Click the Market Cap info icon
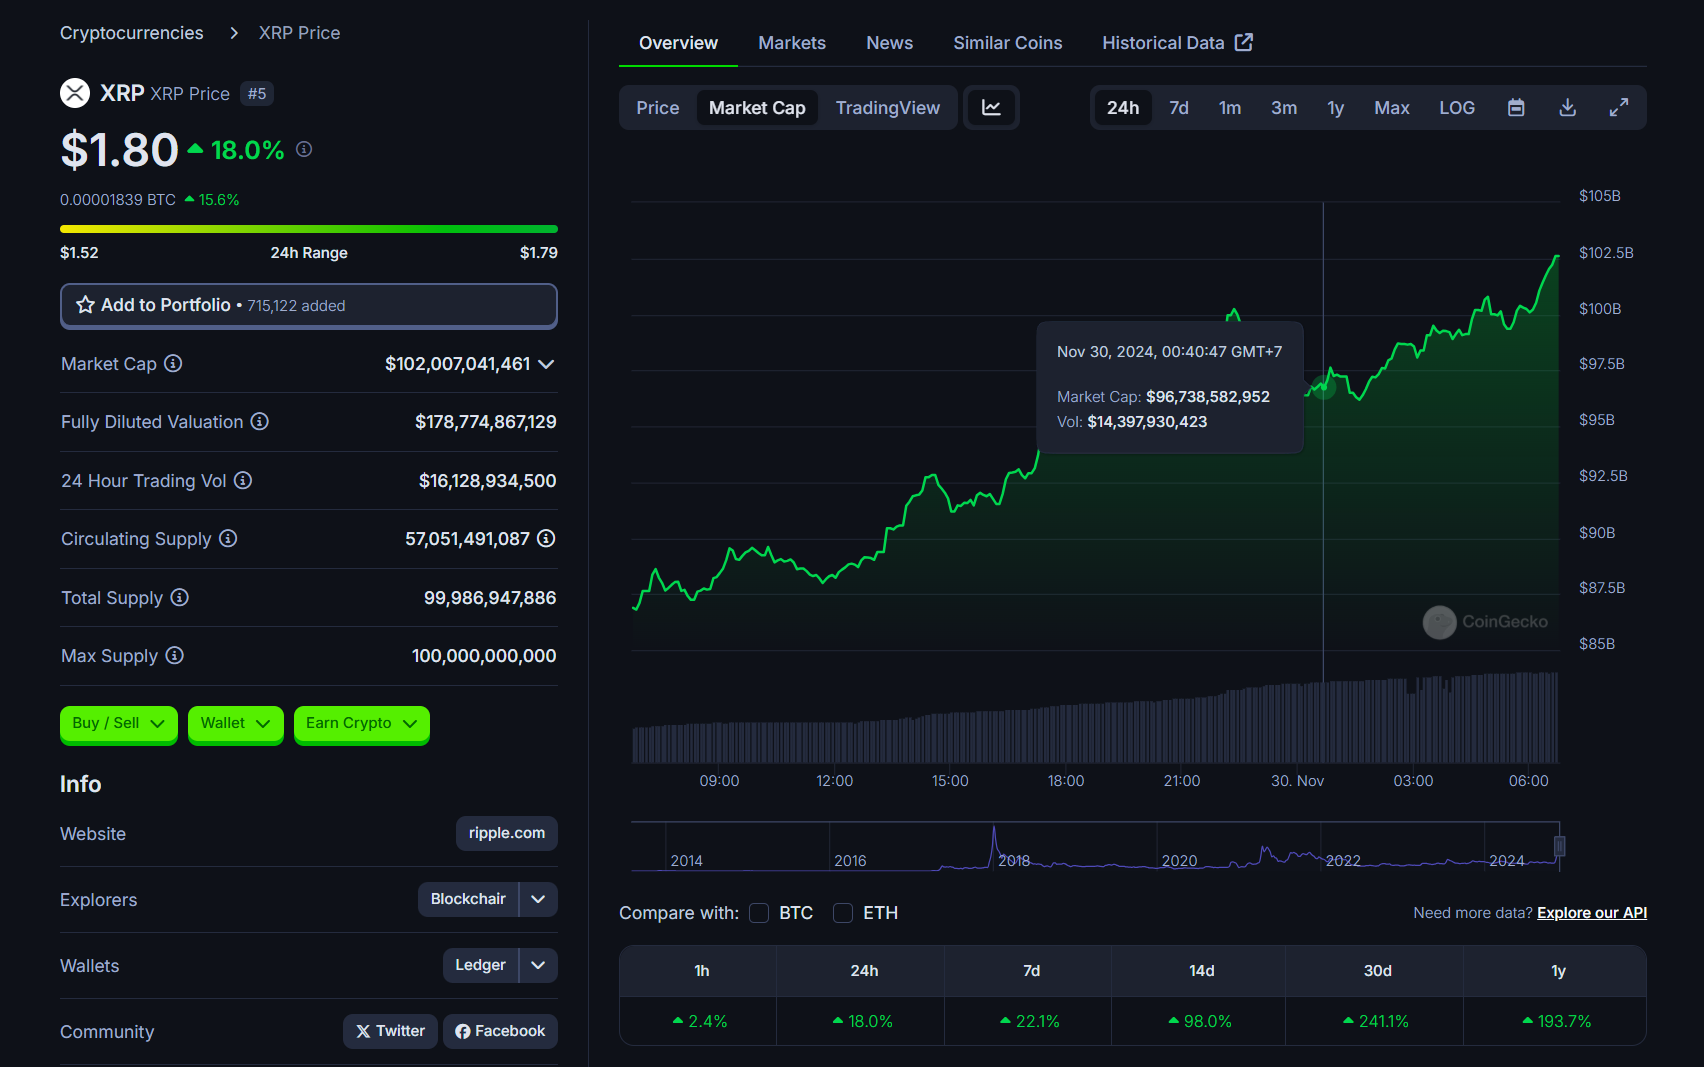Viewport: 1704px width, 1067px height. click(x=173, y=364)
